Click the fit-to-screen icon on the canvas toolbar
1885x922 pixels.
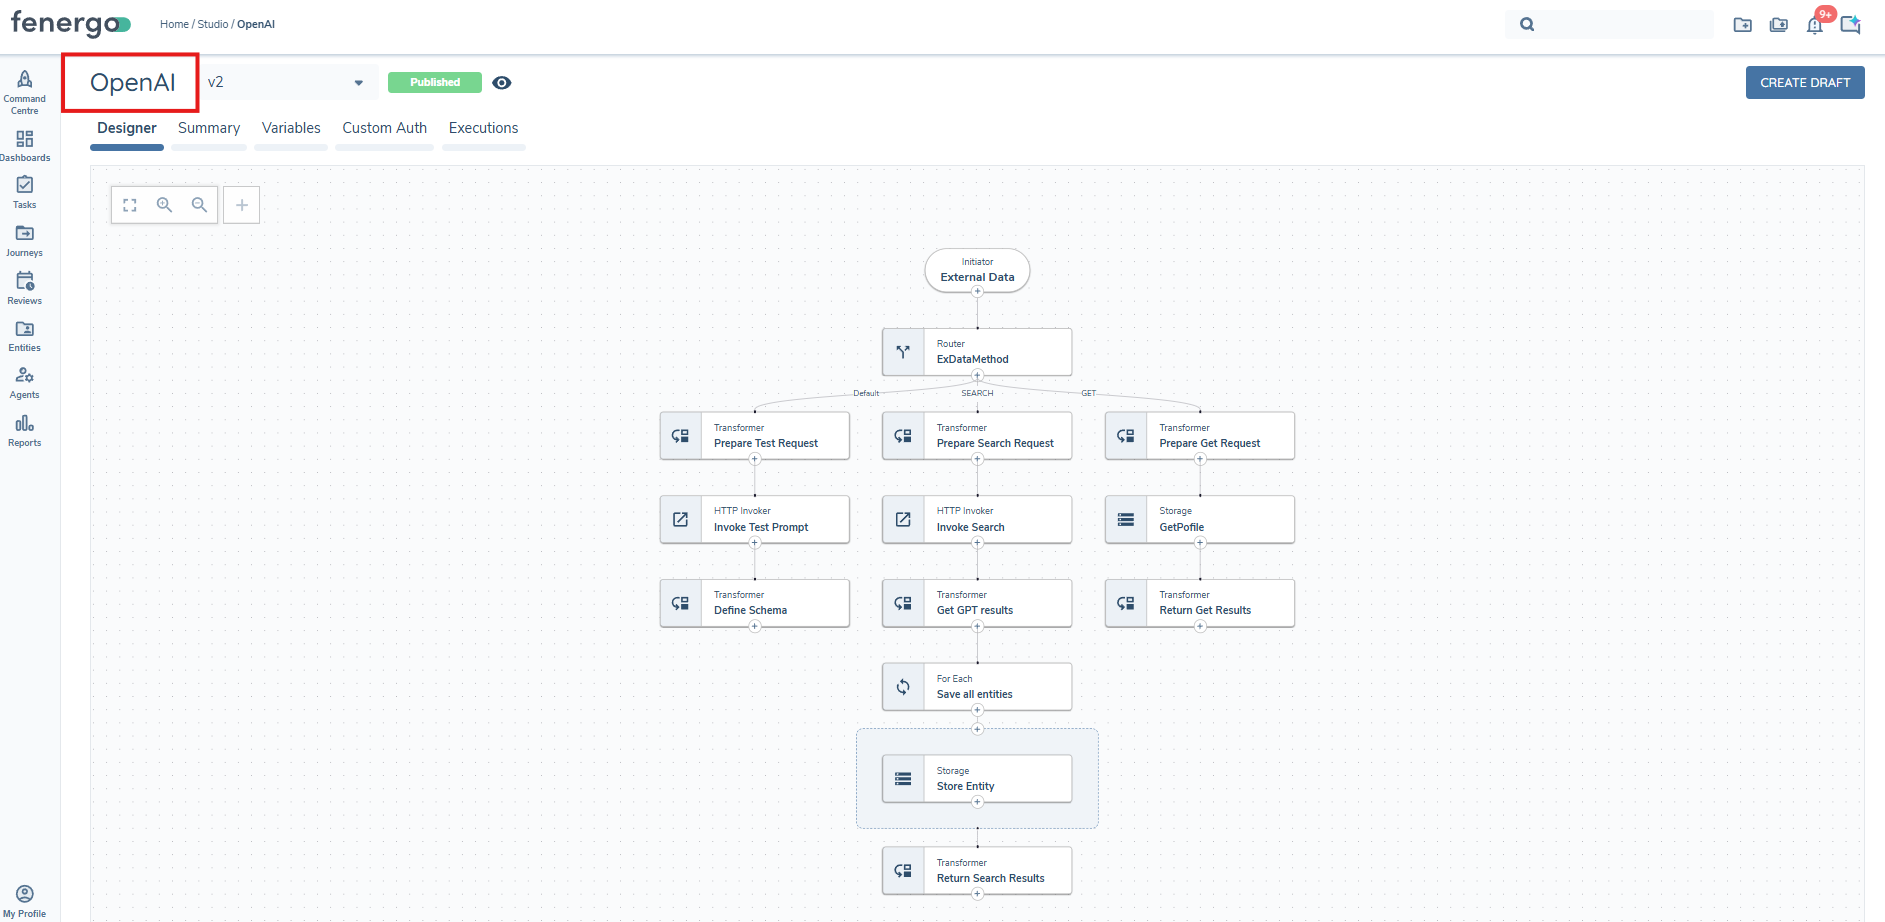click(129, 204)
